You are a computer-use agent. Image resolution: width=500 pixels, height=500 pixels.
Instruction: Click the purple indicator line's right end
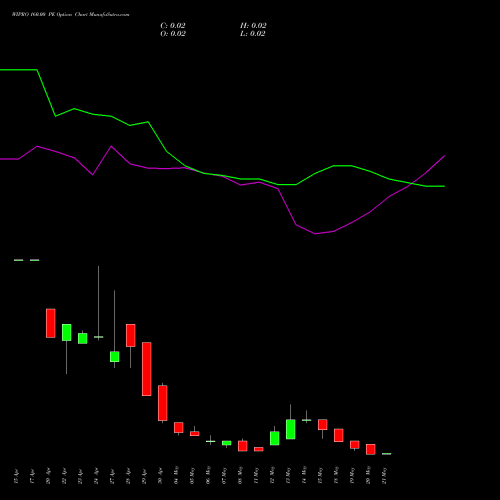444,156
